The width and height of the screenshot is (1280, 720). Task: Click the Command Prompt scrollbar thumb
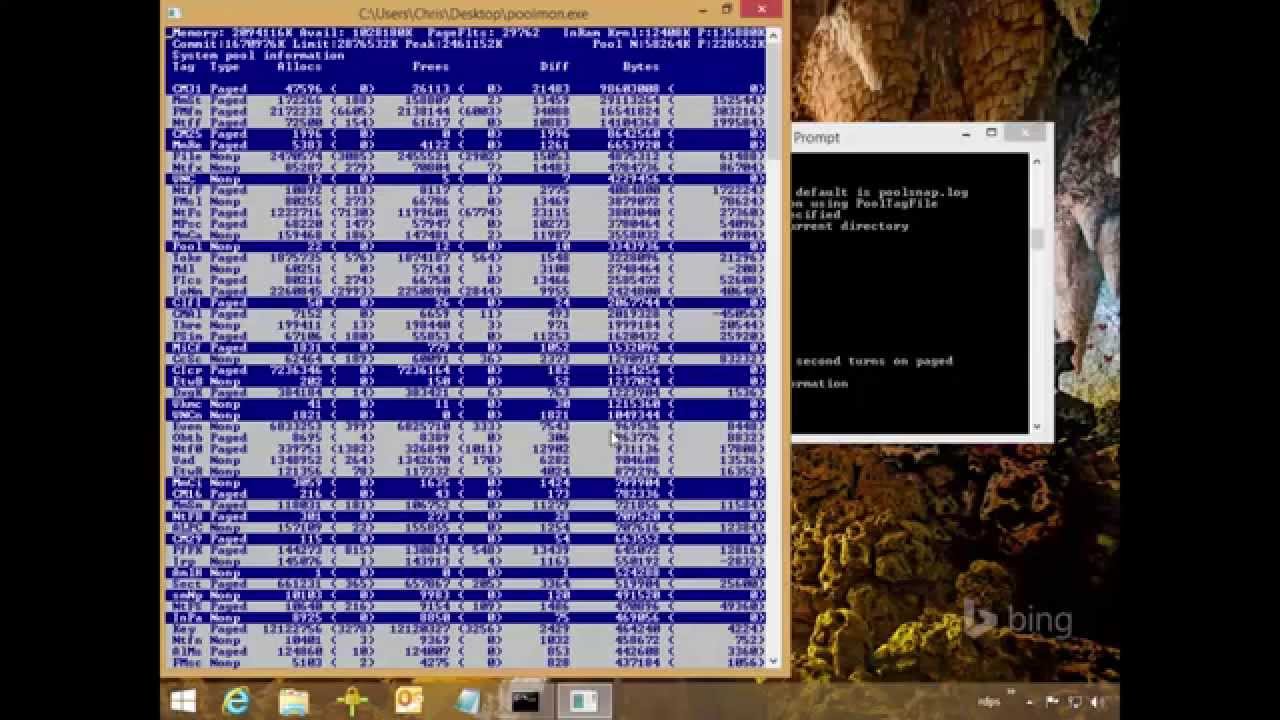pos(1037,239)
